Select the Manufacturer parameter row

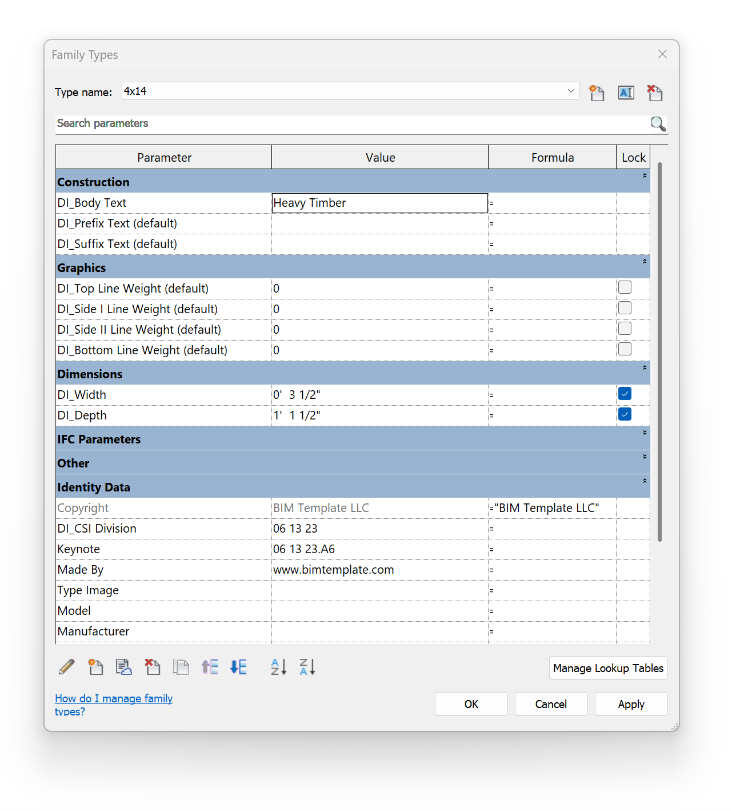coord(353,632)
